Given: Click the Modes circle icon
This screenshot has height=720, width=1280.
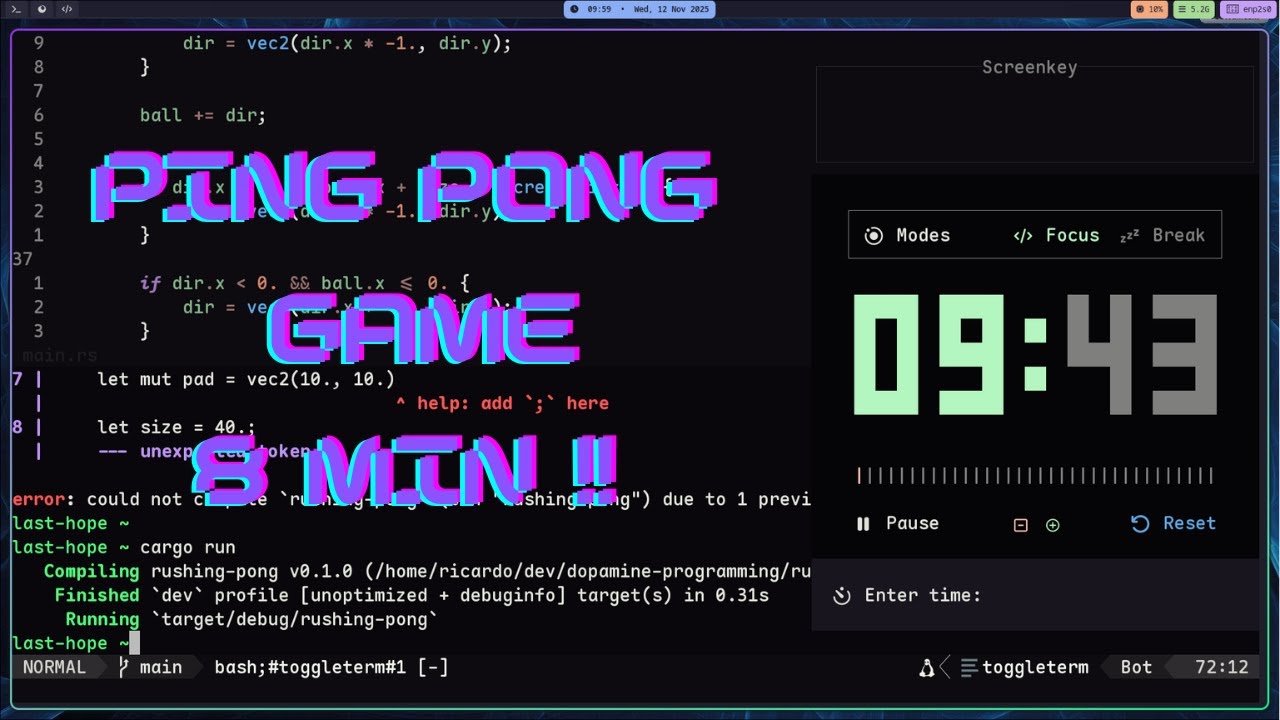Looking at the screenshot, I should [874, 236].
